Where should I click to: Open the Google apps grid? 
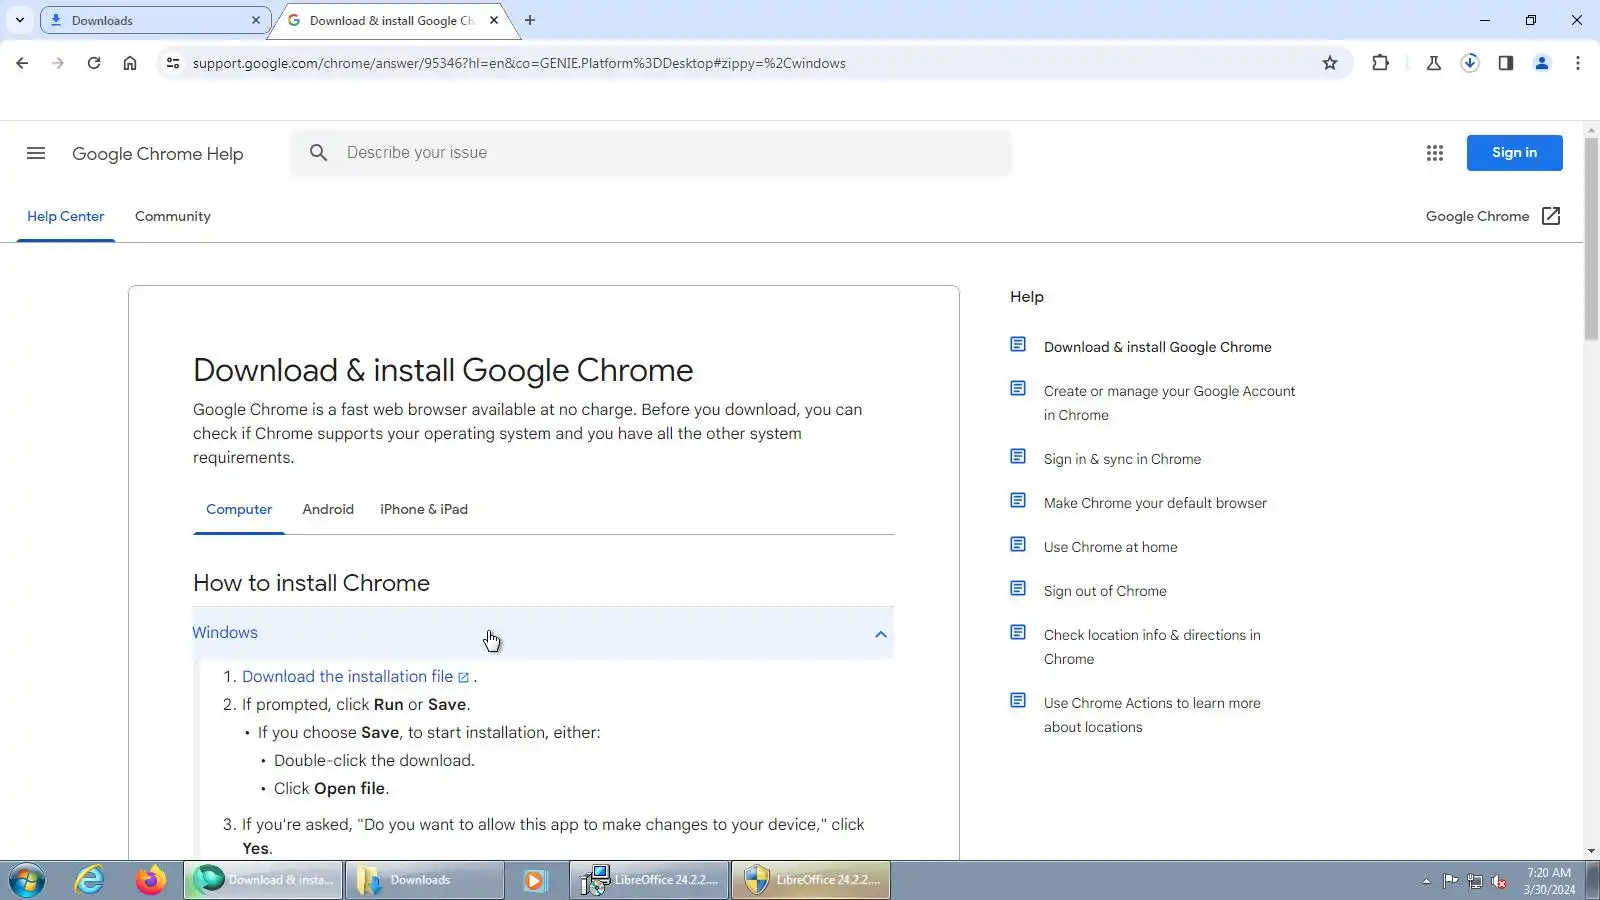(x=1435, y=153)
